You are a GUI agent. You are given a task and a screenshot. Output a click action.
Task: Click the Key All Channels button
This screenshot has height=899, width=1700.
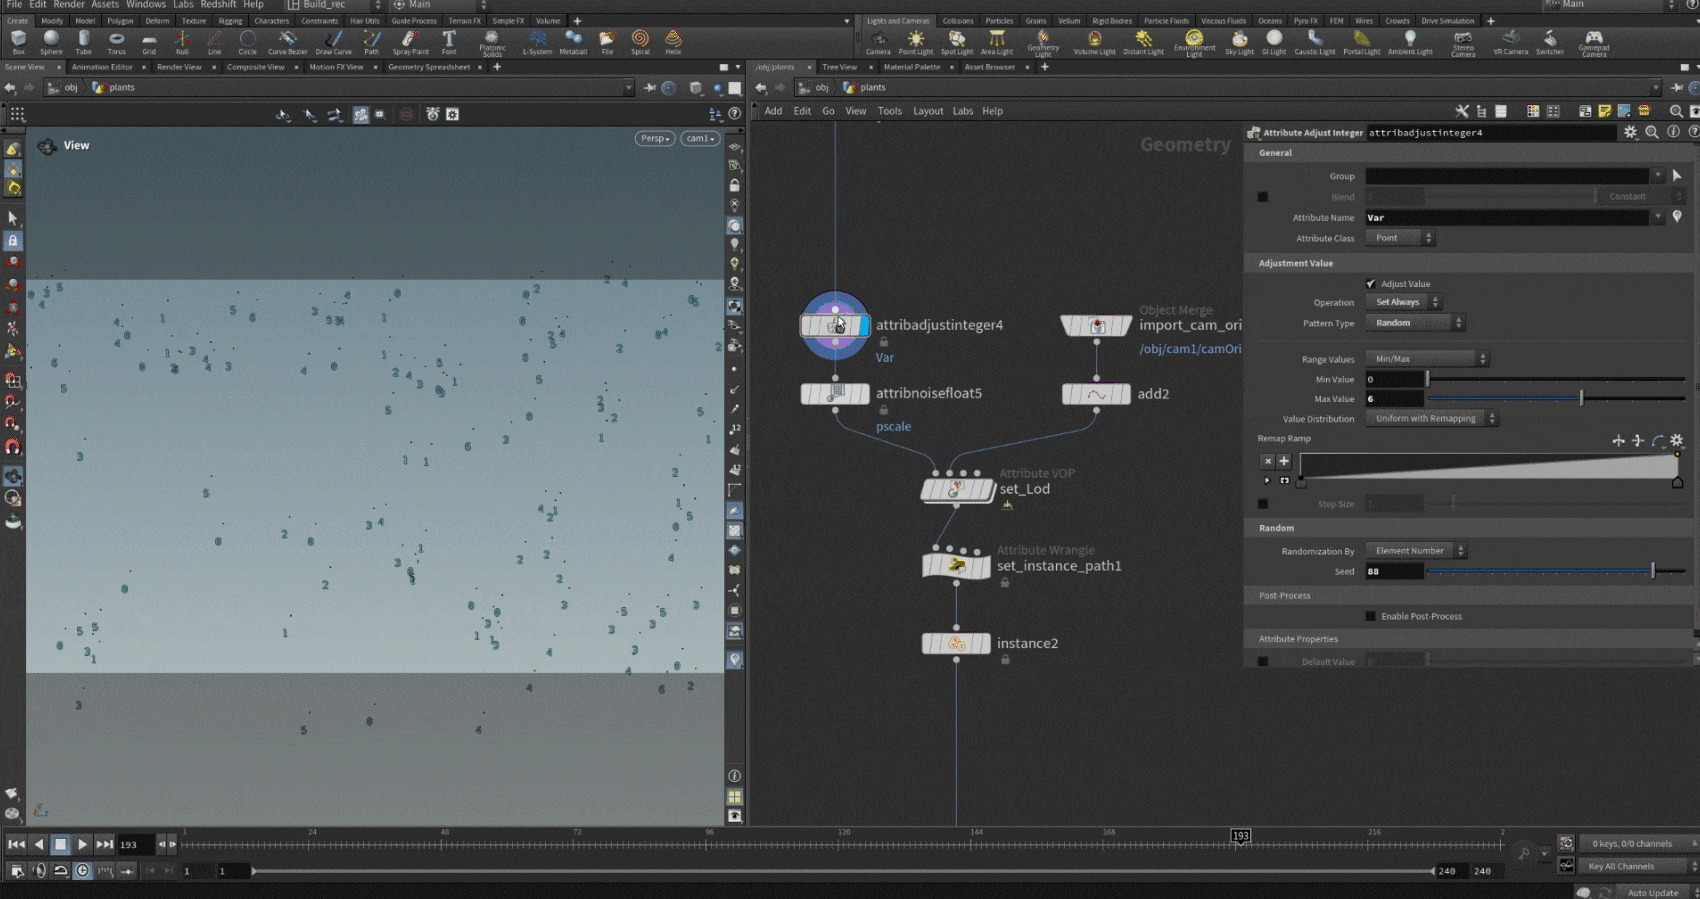point(1620,866)
